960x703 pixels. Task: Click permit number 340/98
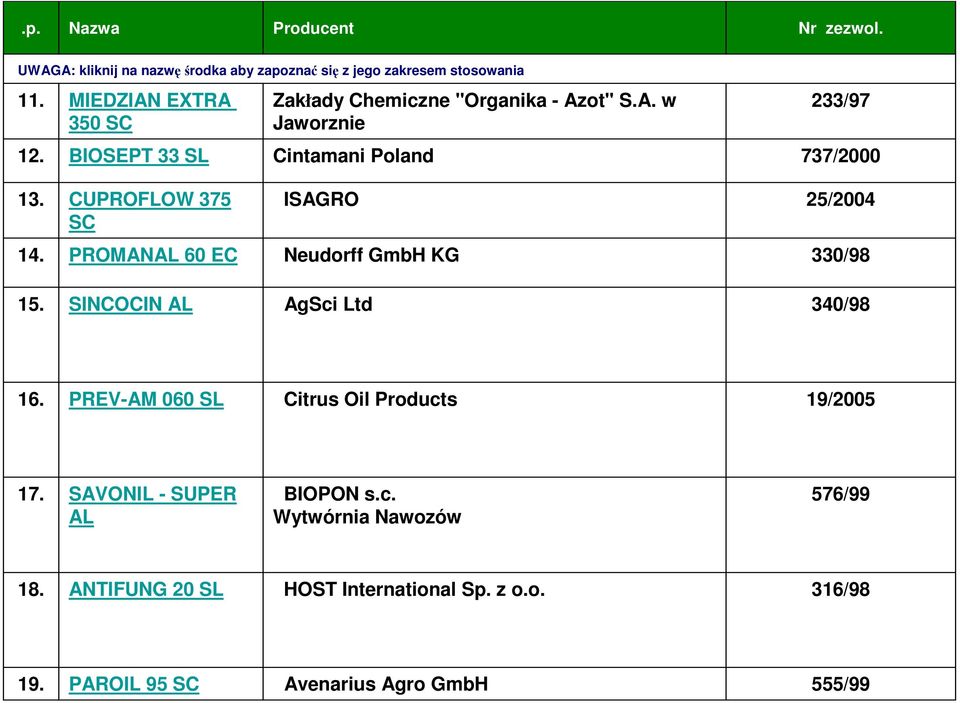(x=840, y=304)
